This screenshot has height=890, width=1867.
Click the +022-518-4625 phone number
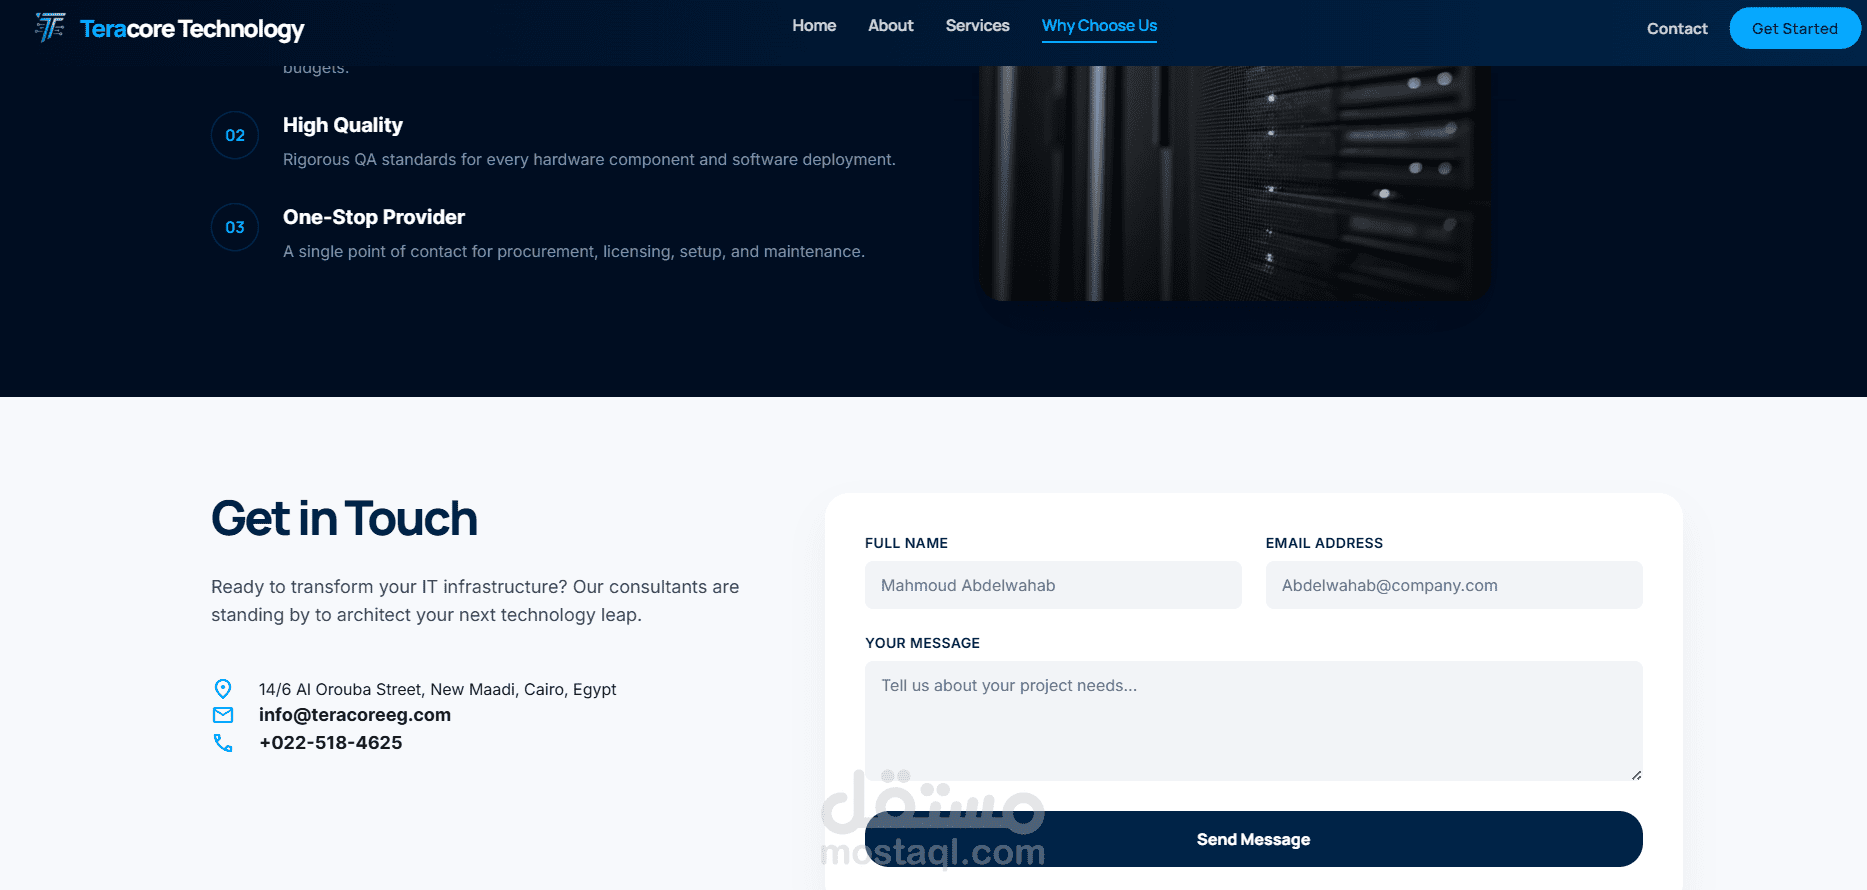point(331,743)
